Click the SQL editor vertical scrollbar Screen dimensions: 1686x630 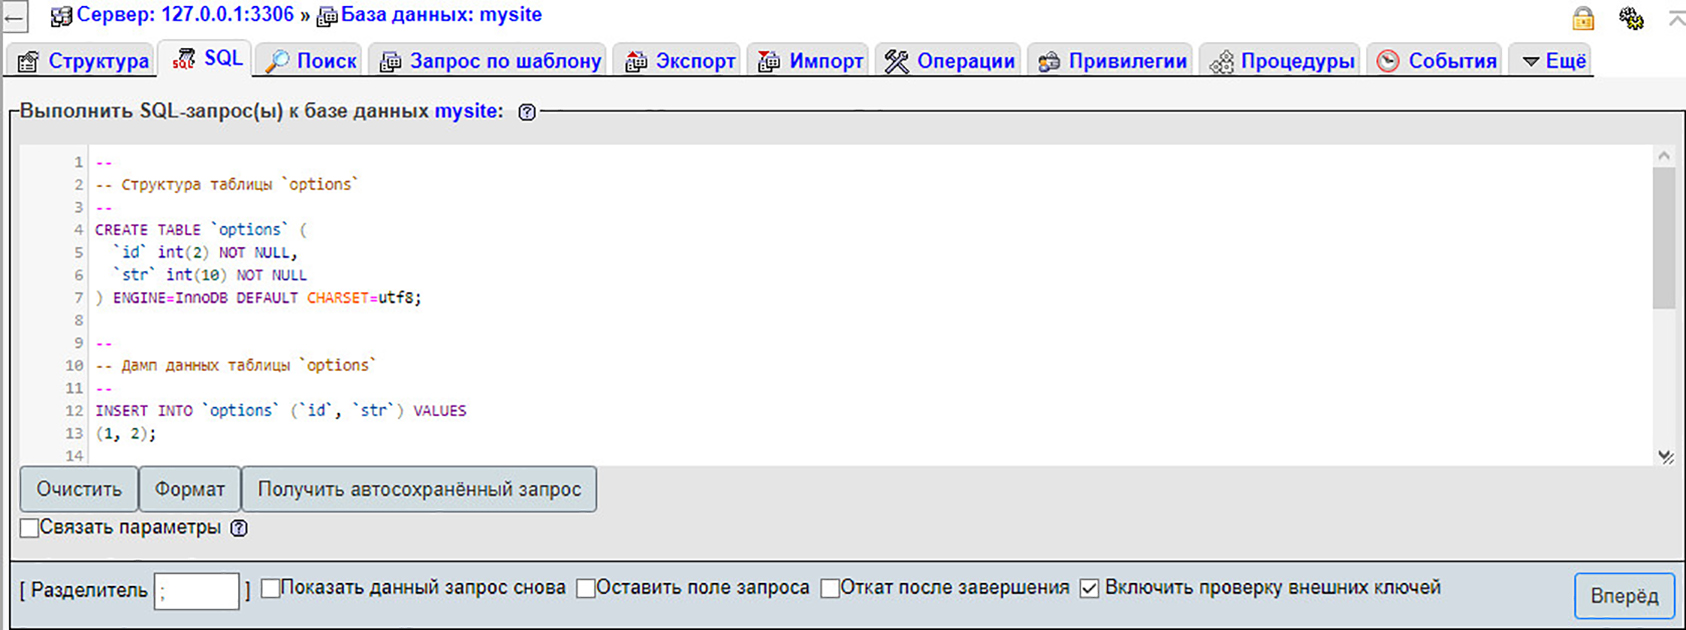1663,240
